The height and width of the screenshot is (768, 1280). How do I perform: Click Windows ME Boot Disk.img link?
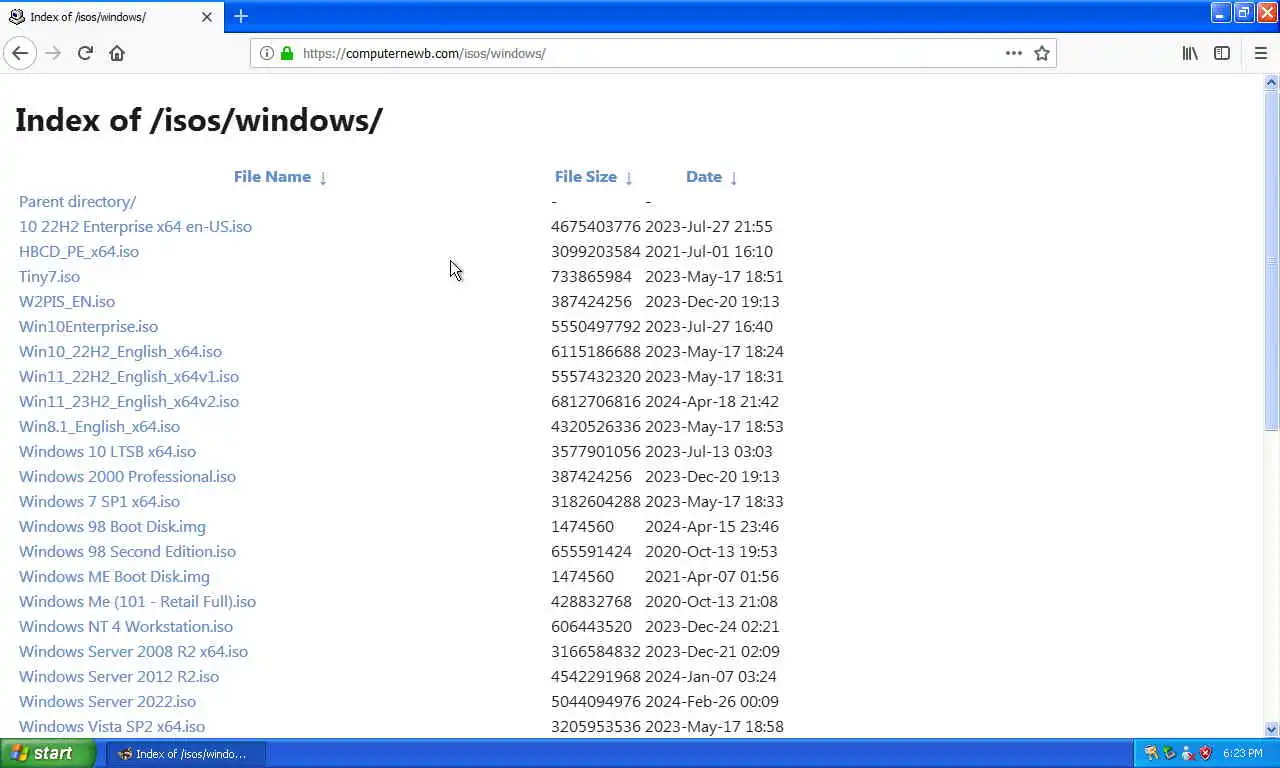(114, 576)
